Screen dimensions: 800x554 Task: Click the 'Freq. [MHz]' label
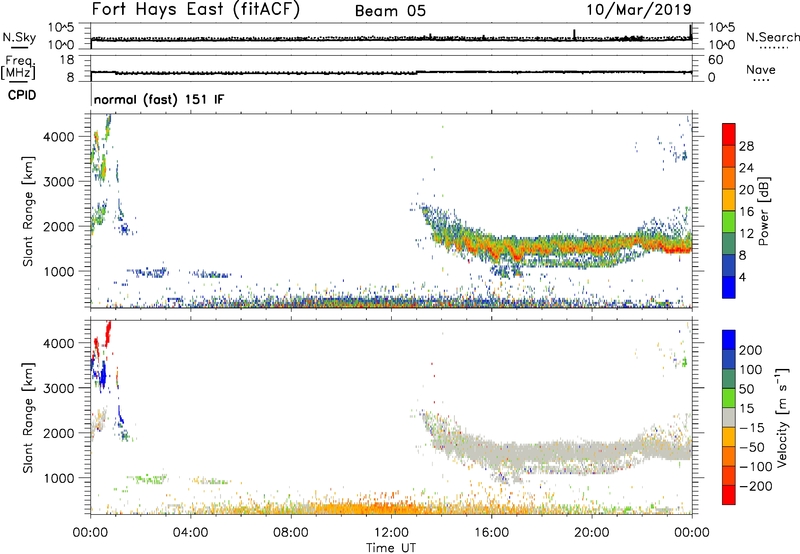click(x=18, y=67)
